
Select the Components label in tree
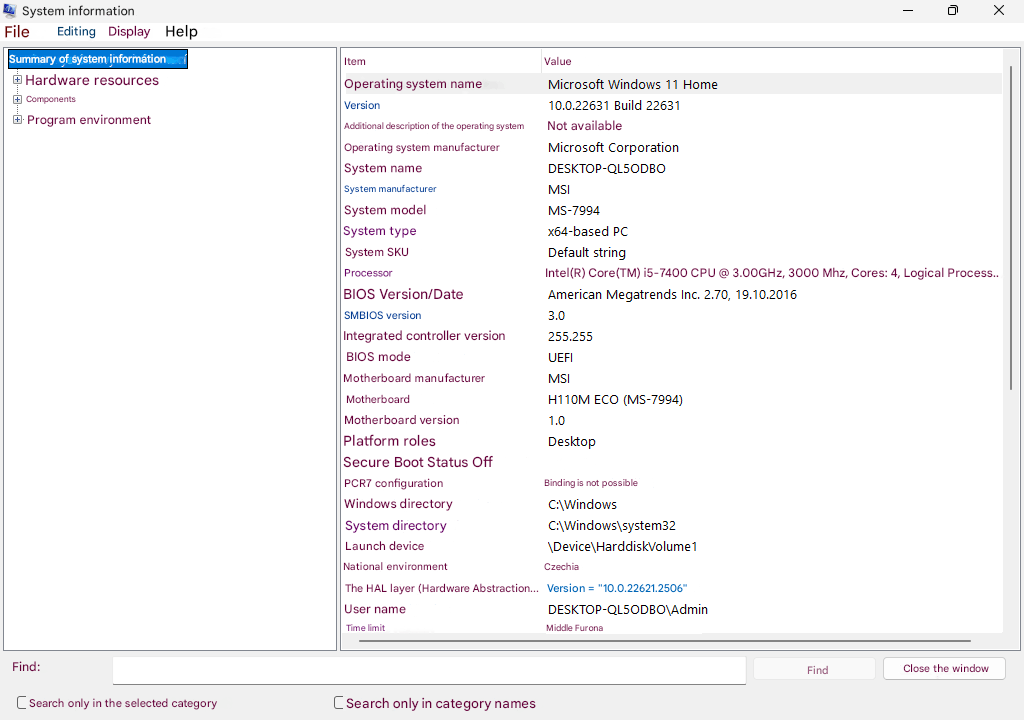(x=51, y=99)
